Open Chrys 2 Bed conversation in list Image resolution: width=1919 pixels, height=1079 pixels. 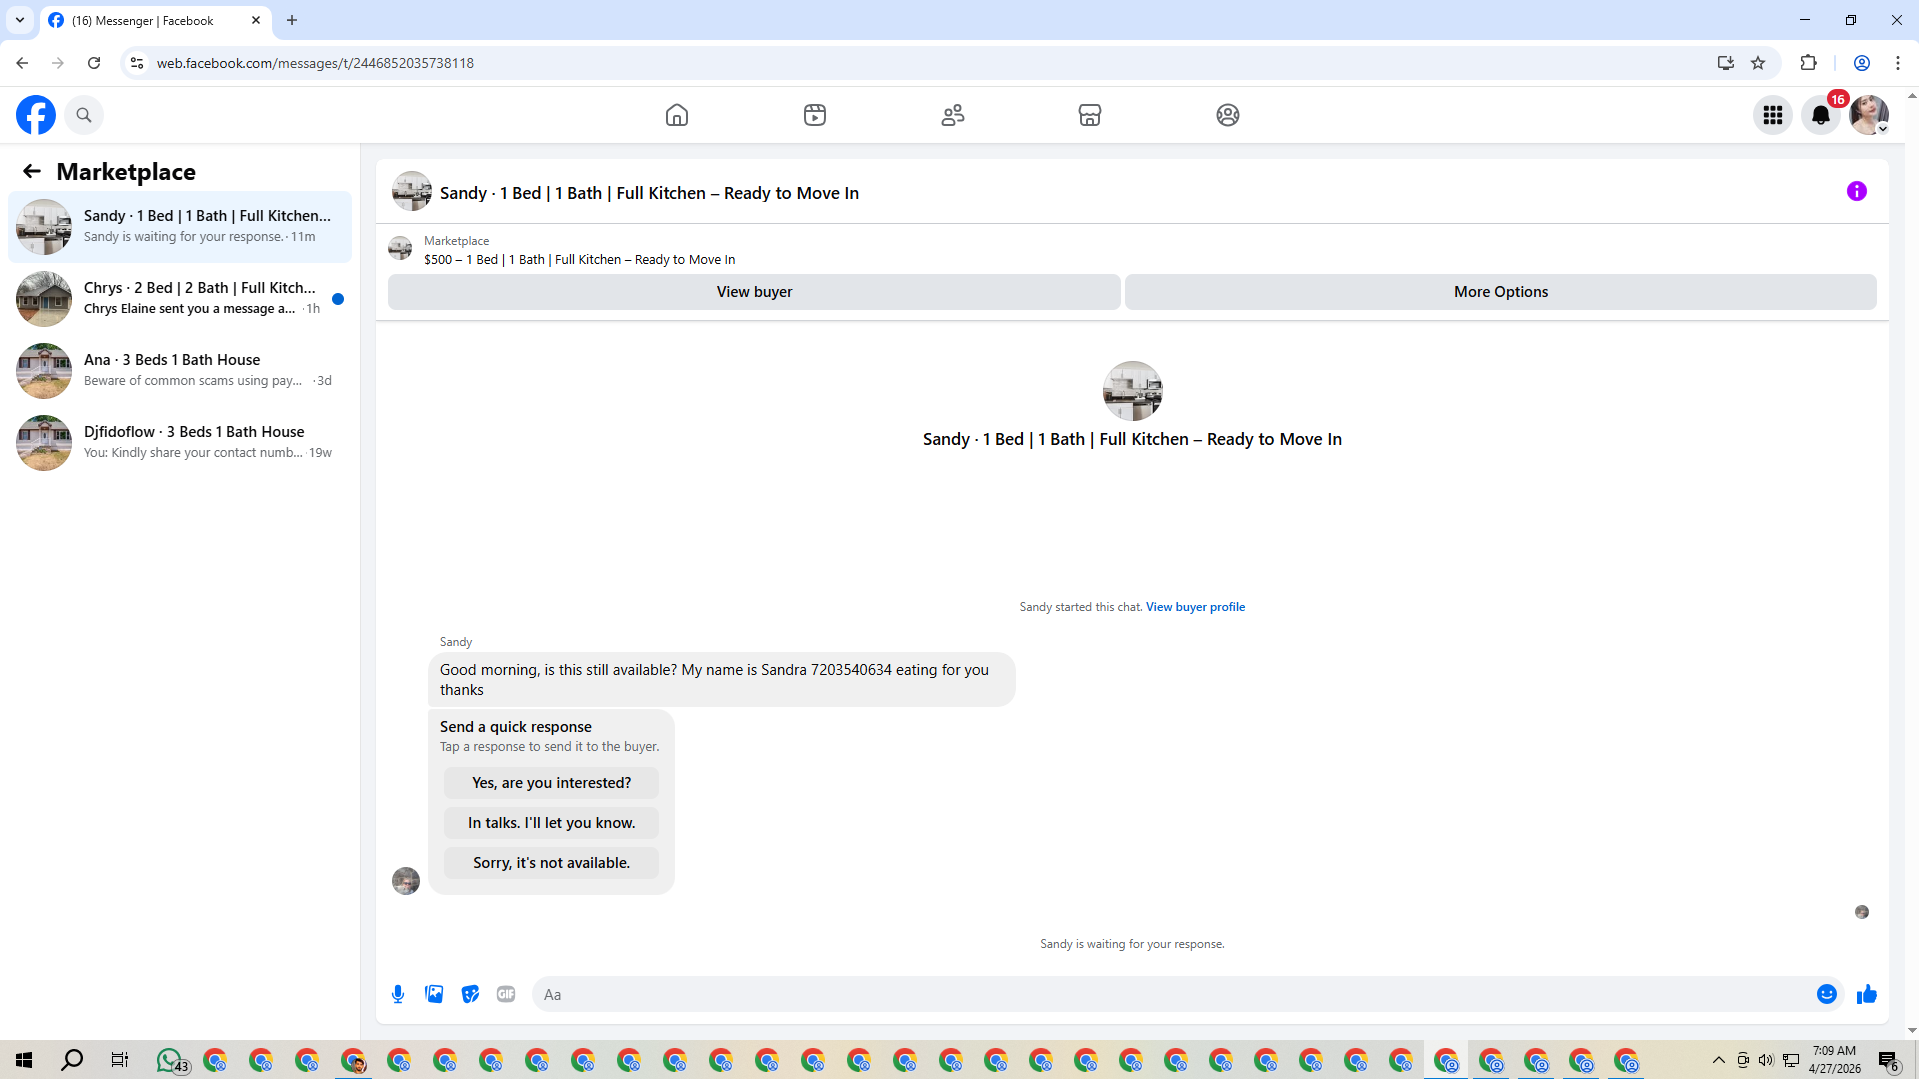[180, 299]
